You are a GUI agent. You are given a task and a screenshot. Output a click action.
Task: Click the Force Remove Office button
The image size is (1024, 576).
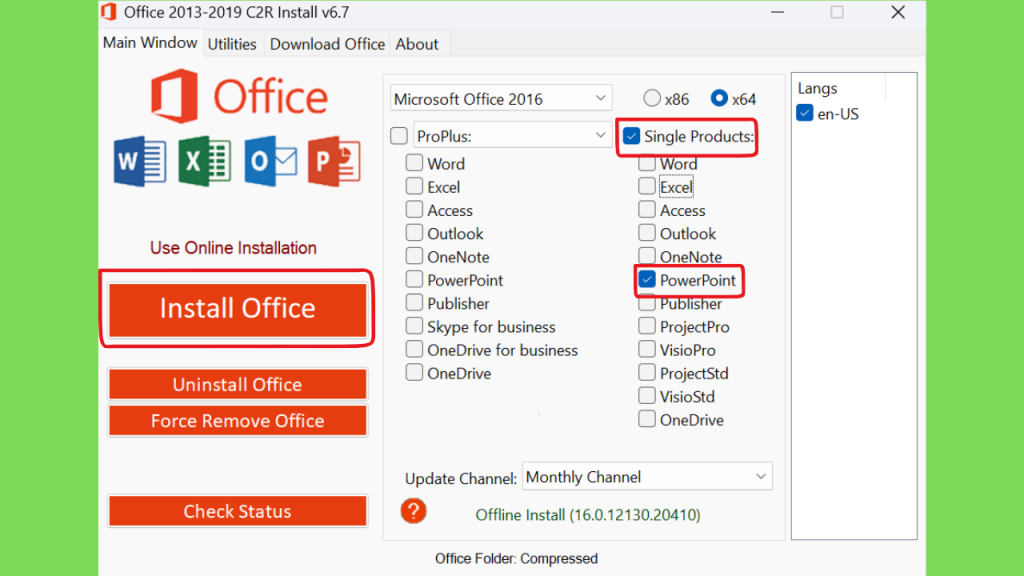(238, 421)
